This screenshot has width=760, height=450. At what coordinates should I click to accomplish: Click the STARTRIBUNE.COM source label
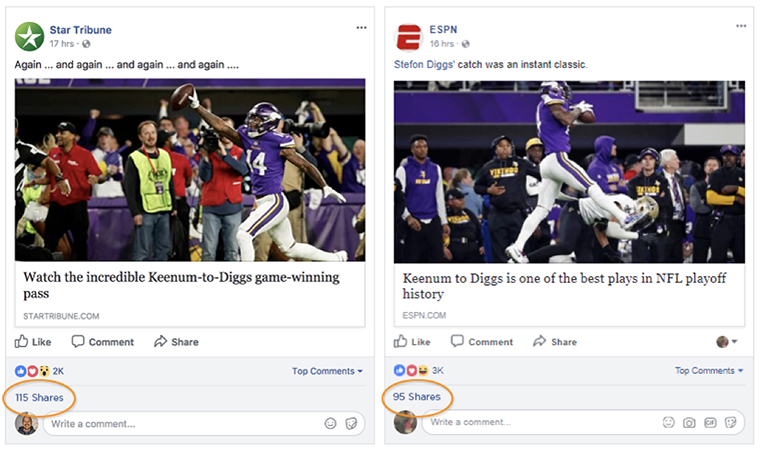pos(61,316)
